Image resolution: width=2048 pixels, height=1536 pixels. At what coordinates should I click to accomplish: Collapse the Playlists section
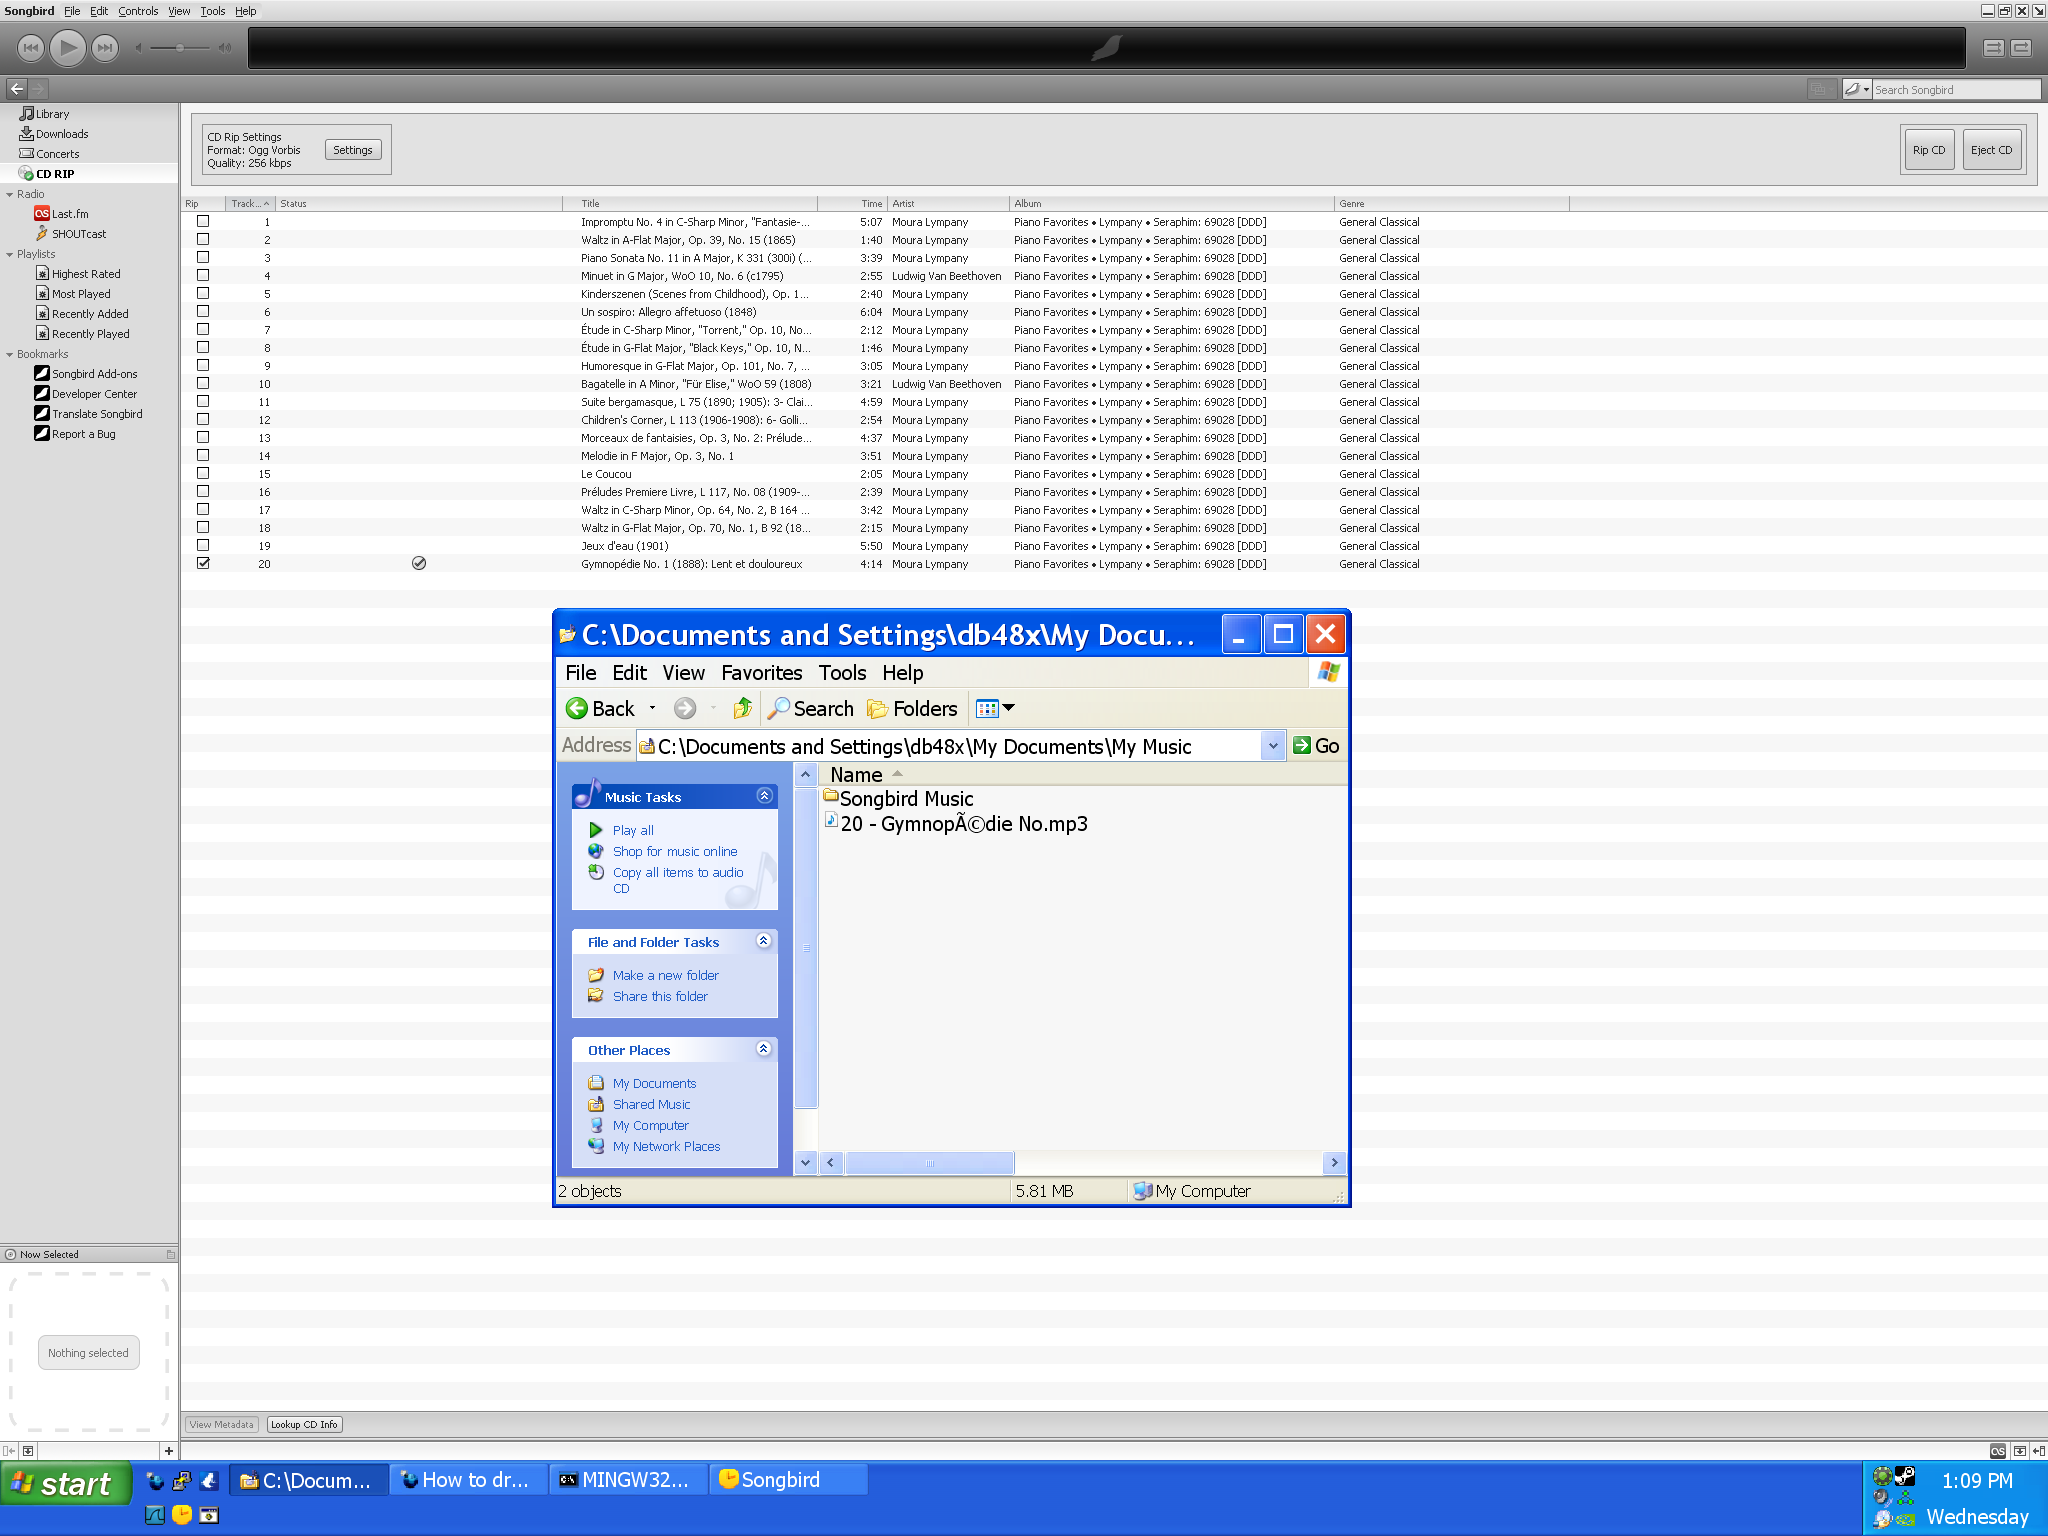tap(10, 255)
